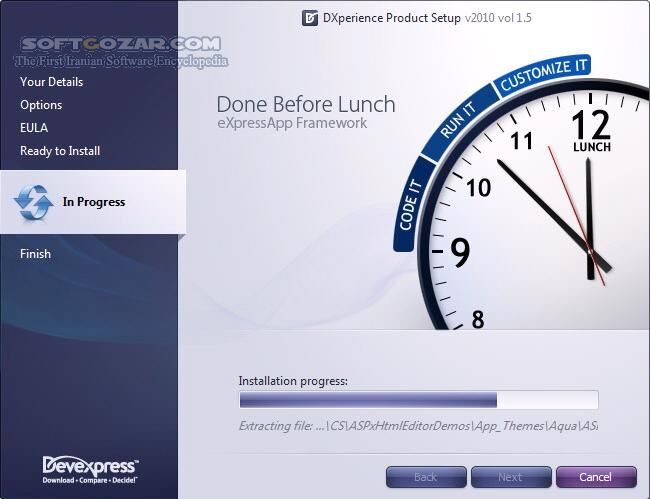Click the DXperience logo icon in title

pos(310,17)
